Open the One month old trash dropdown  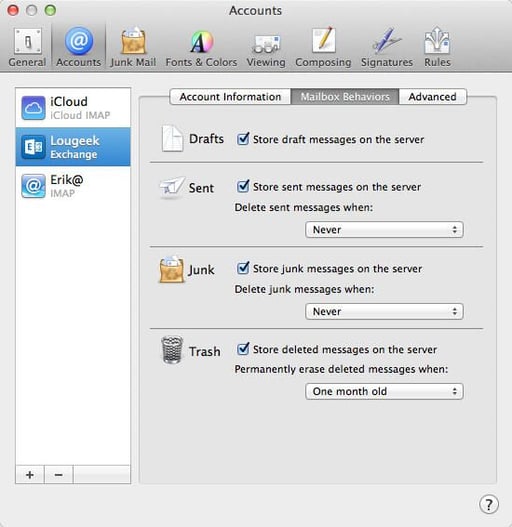click(x=384, y=391)
